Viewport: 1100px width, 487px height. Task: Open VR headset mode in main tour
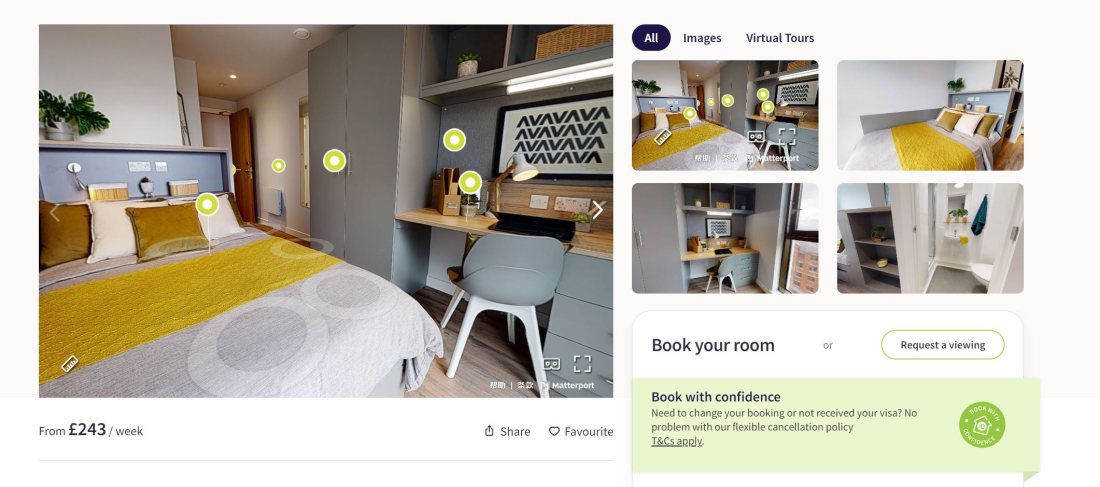coord(552,364)
